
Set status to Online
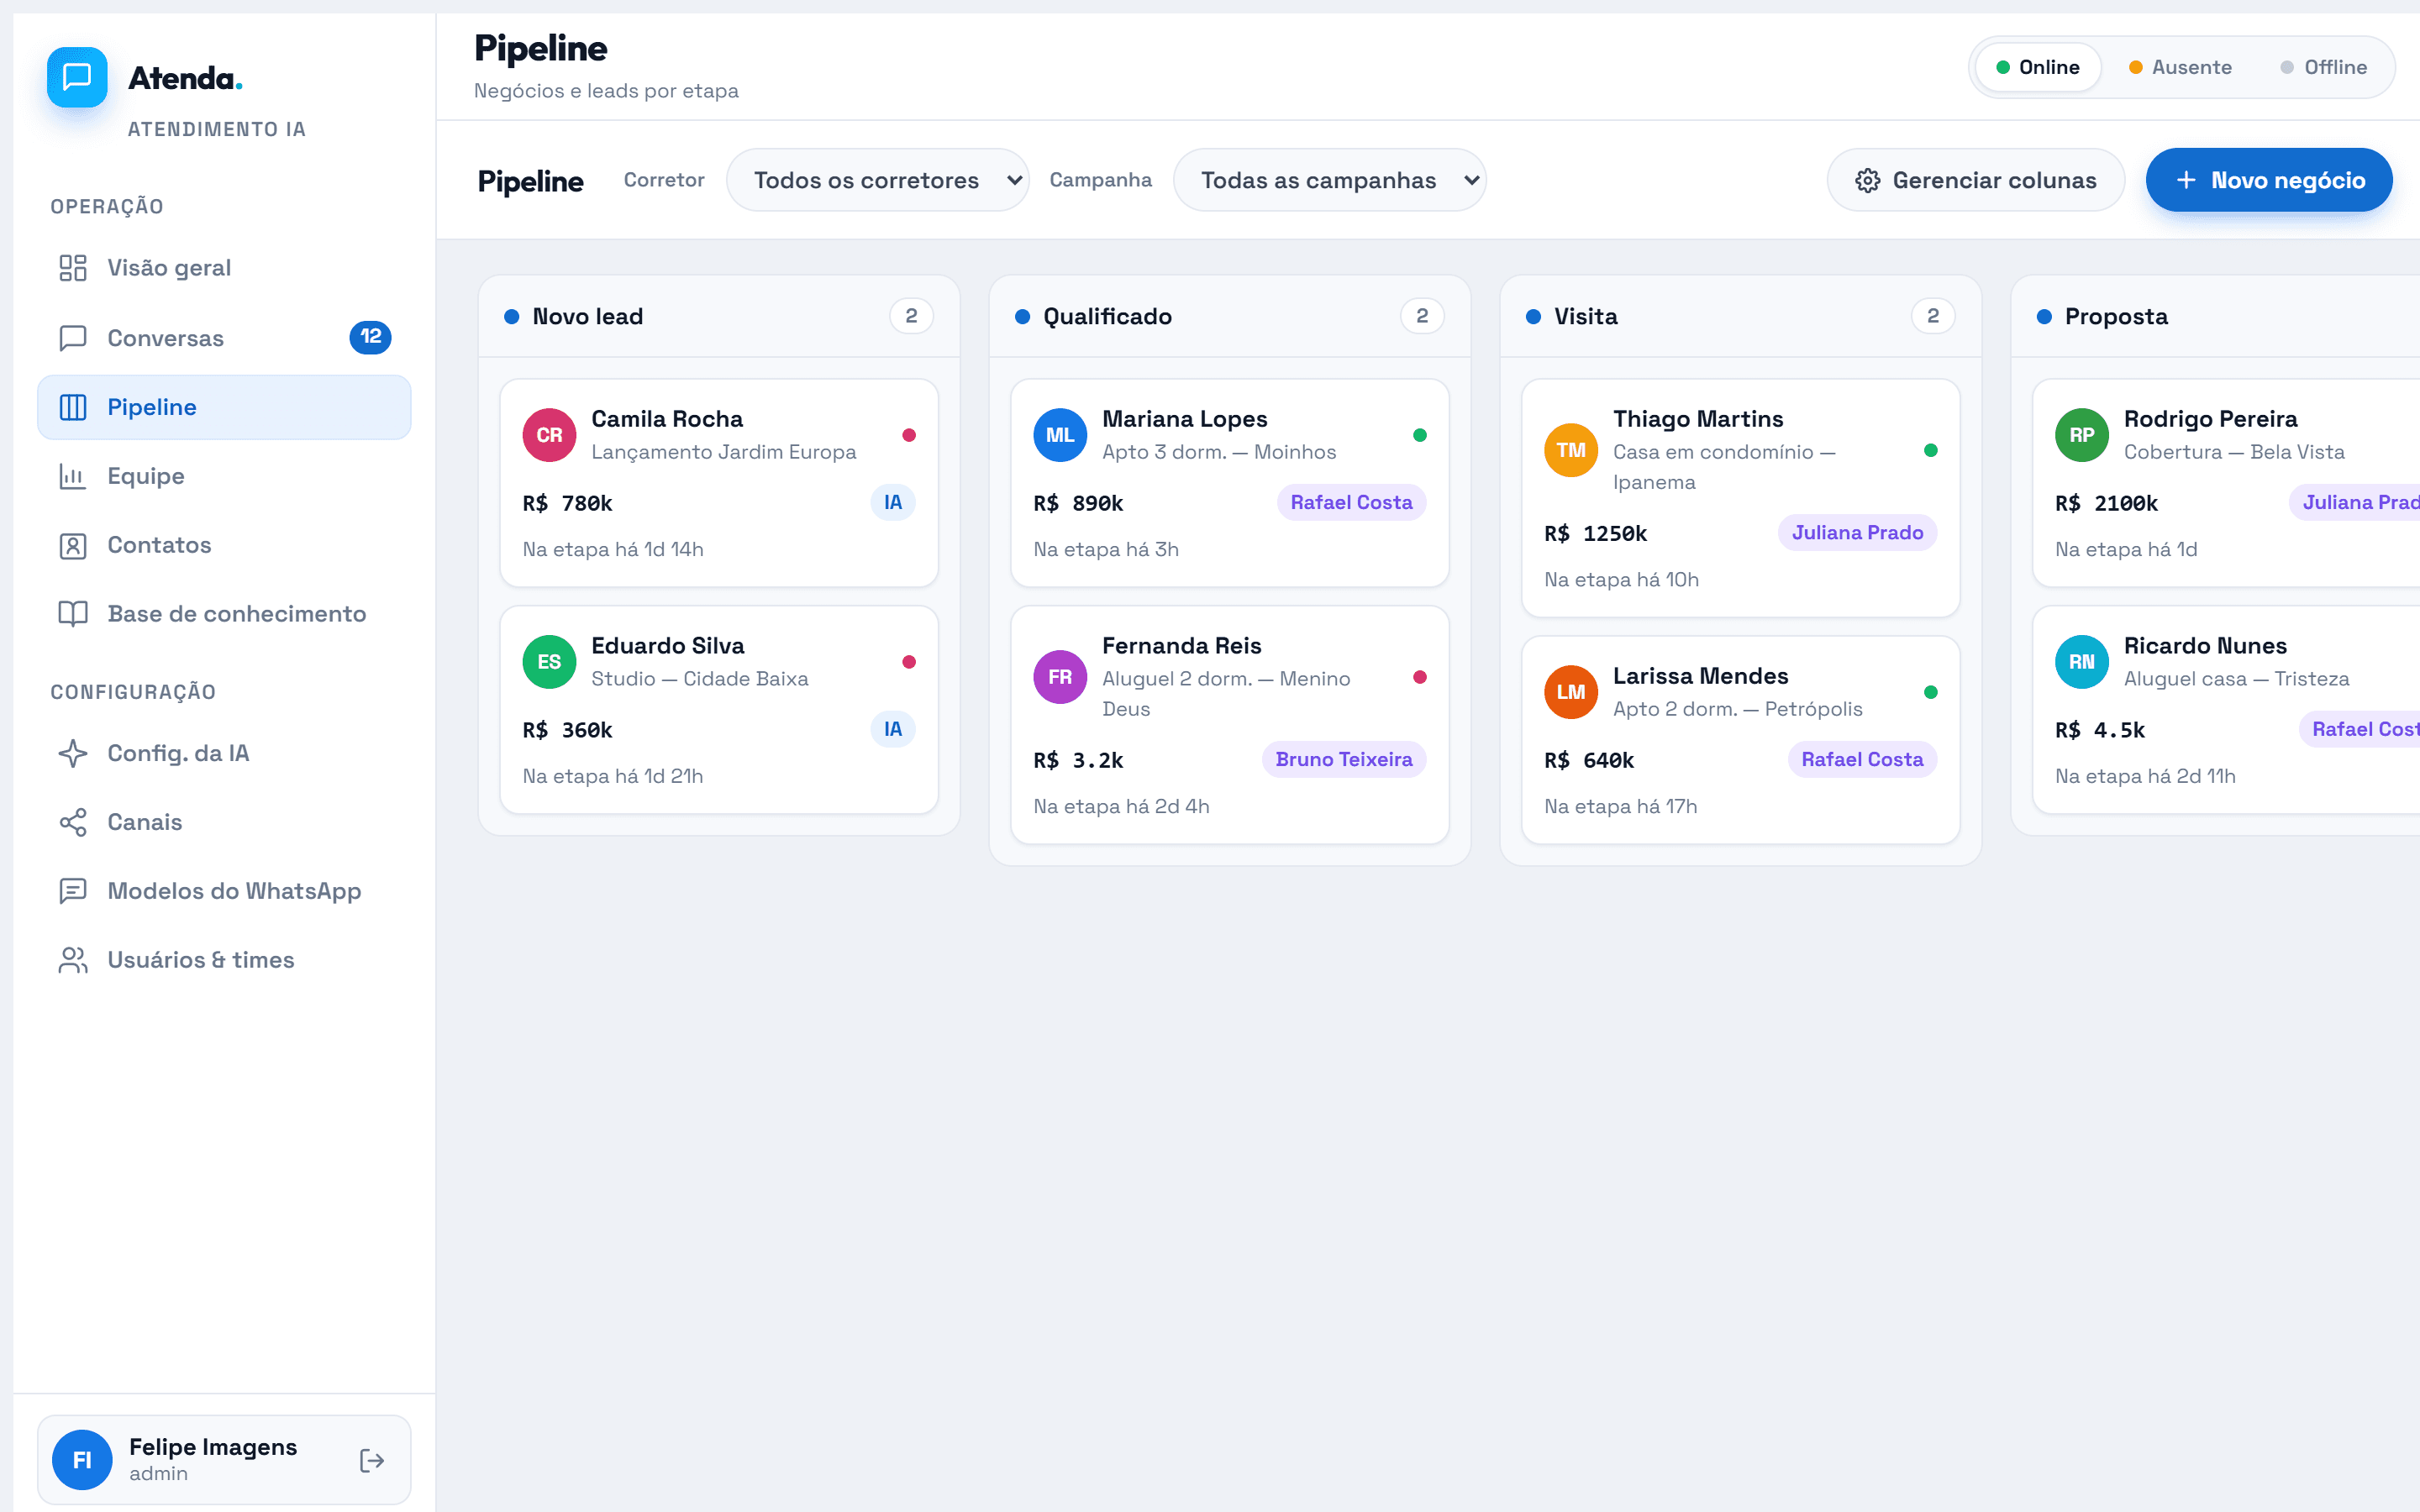pos(2037,67)
